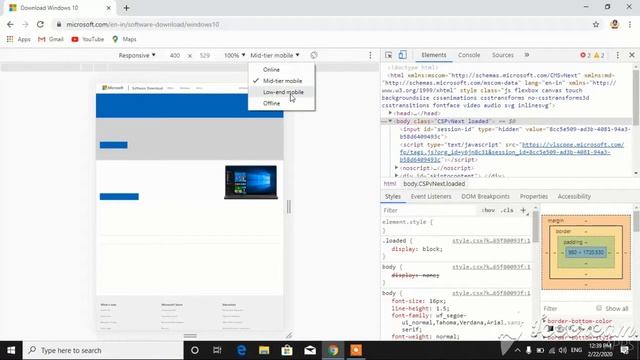Go forward in browser history
The image size is (640, 360).
point(25,24)
